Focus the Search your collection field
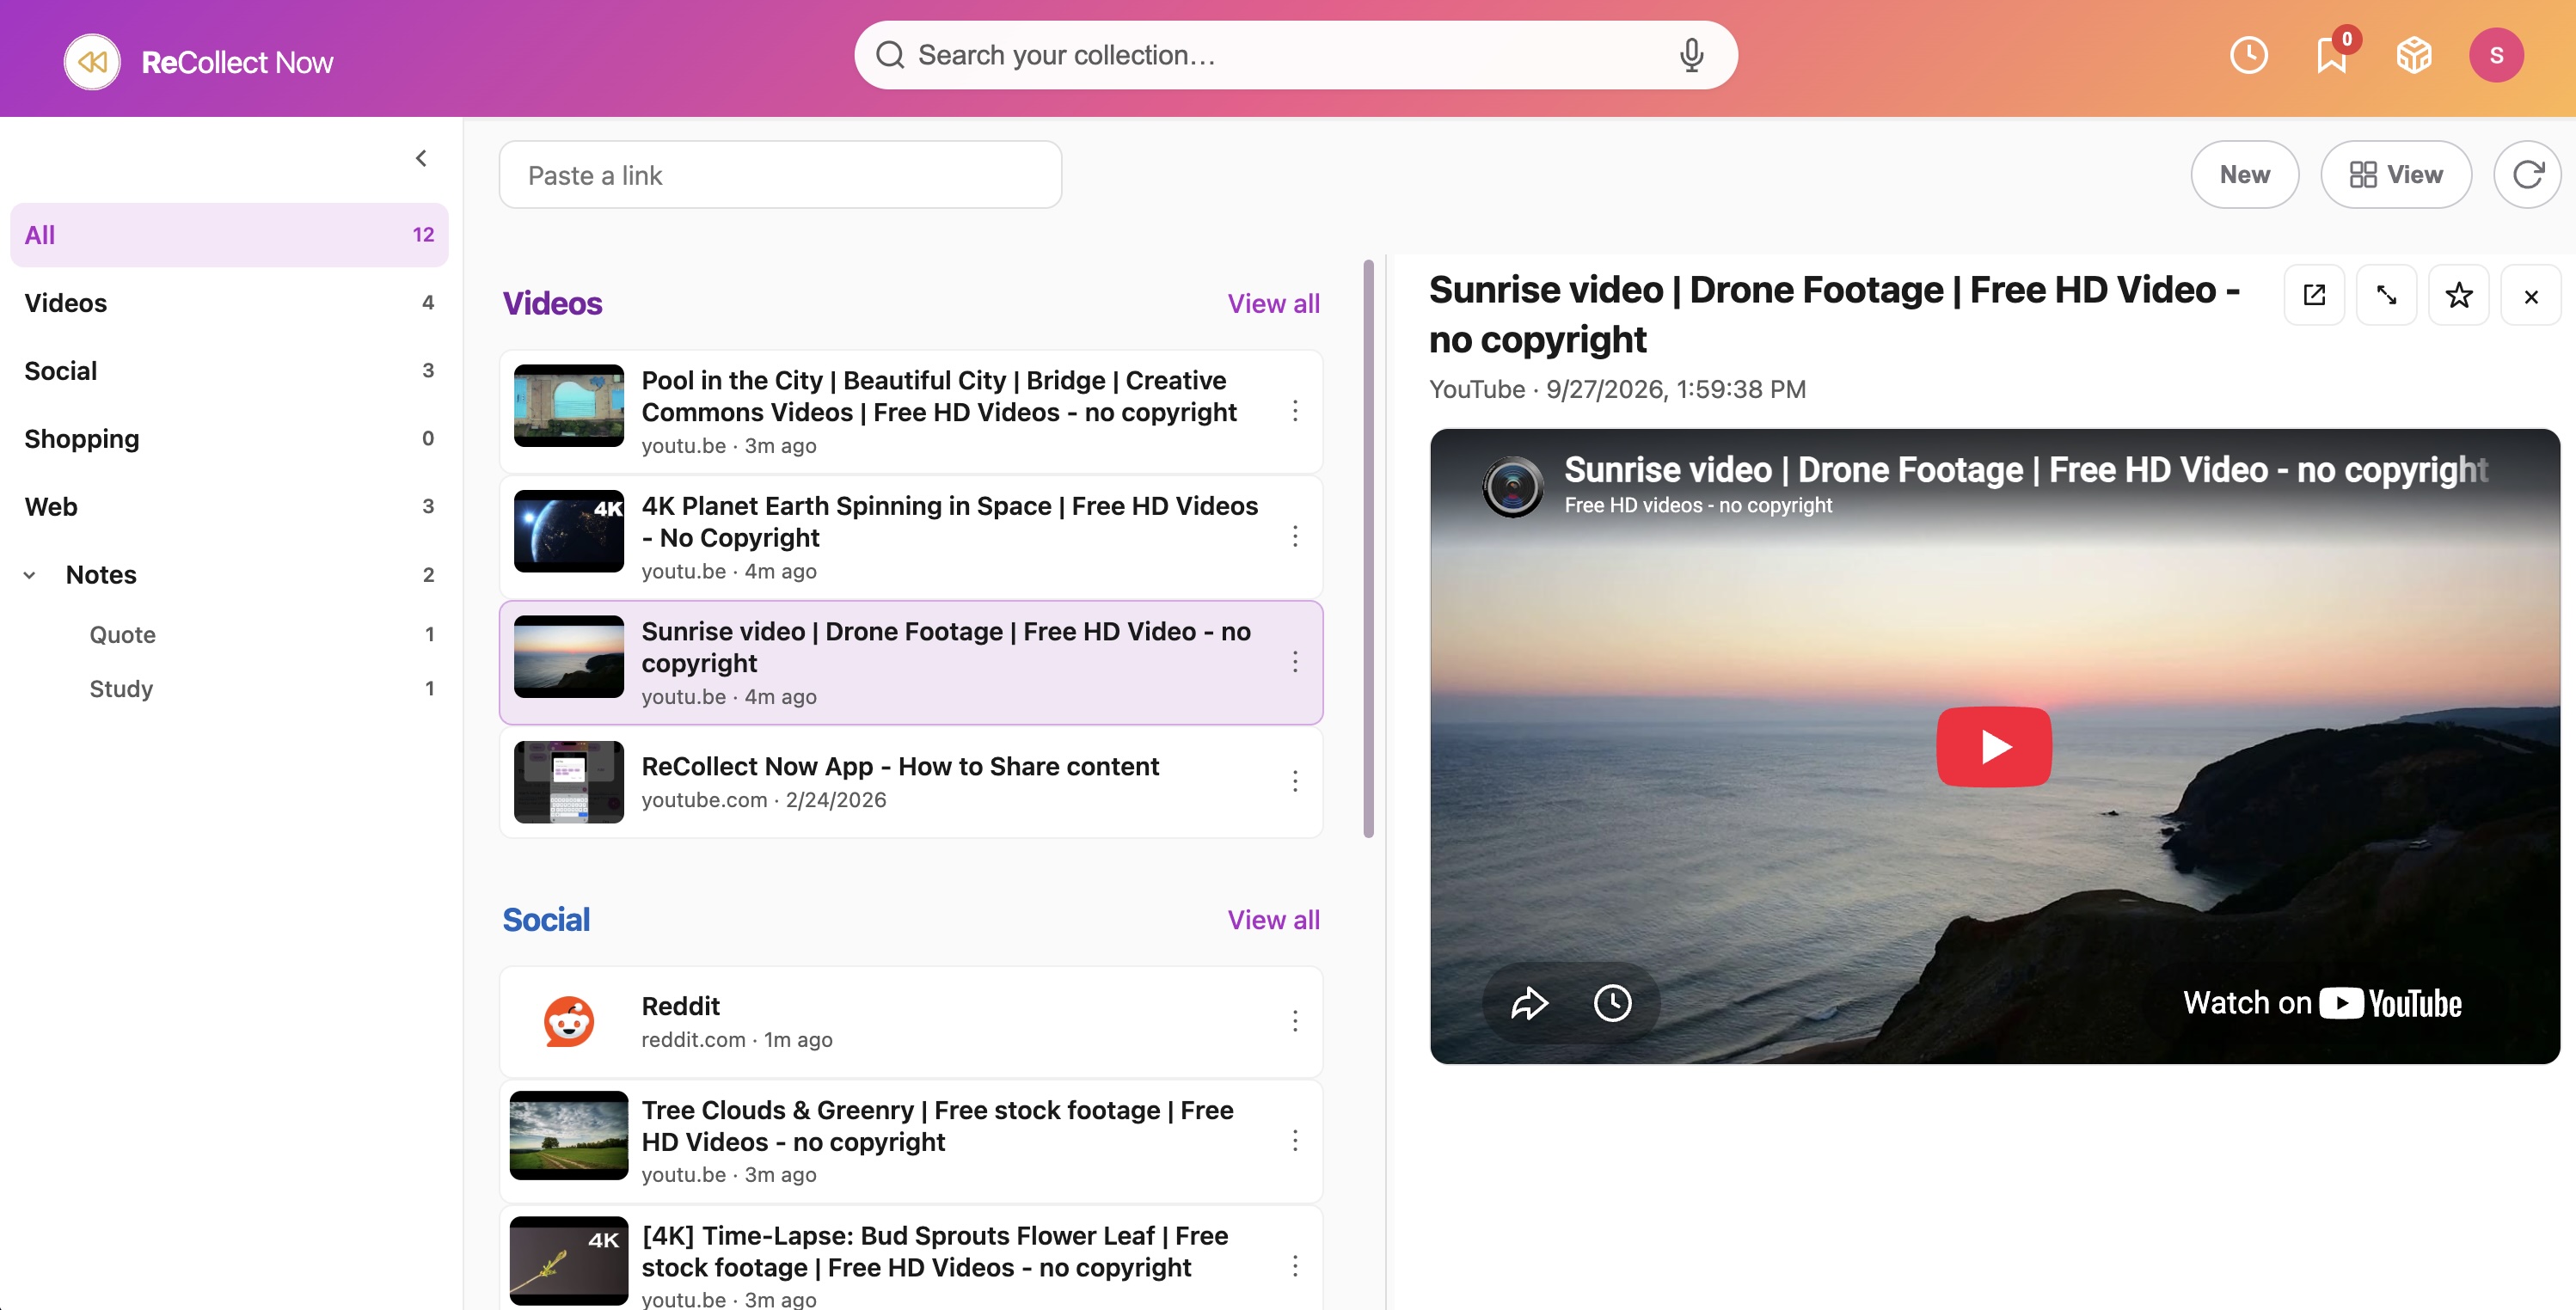This screenshot has width=2576, height=1310. point(1295,55)
